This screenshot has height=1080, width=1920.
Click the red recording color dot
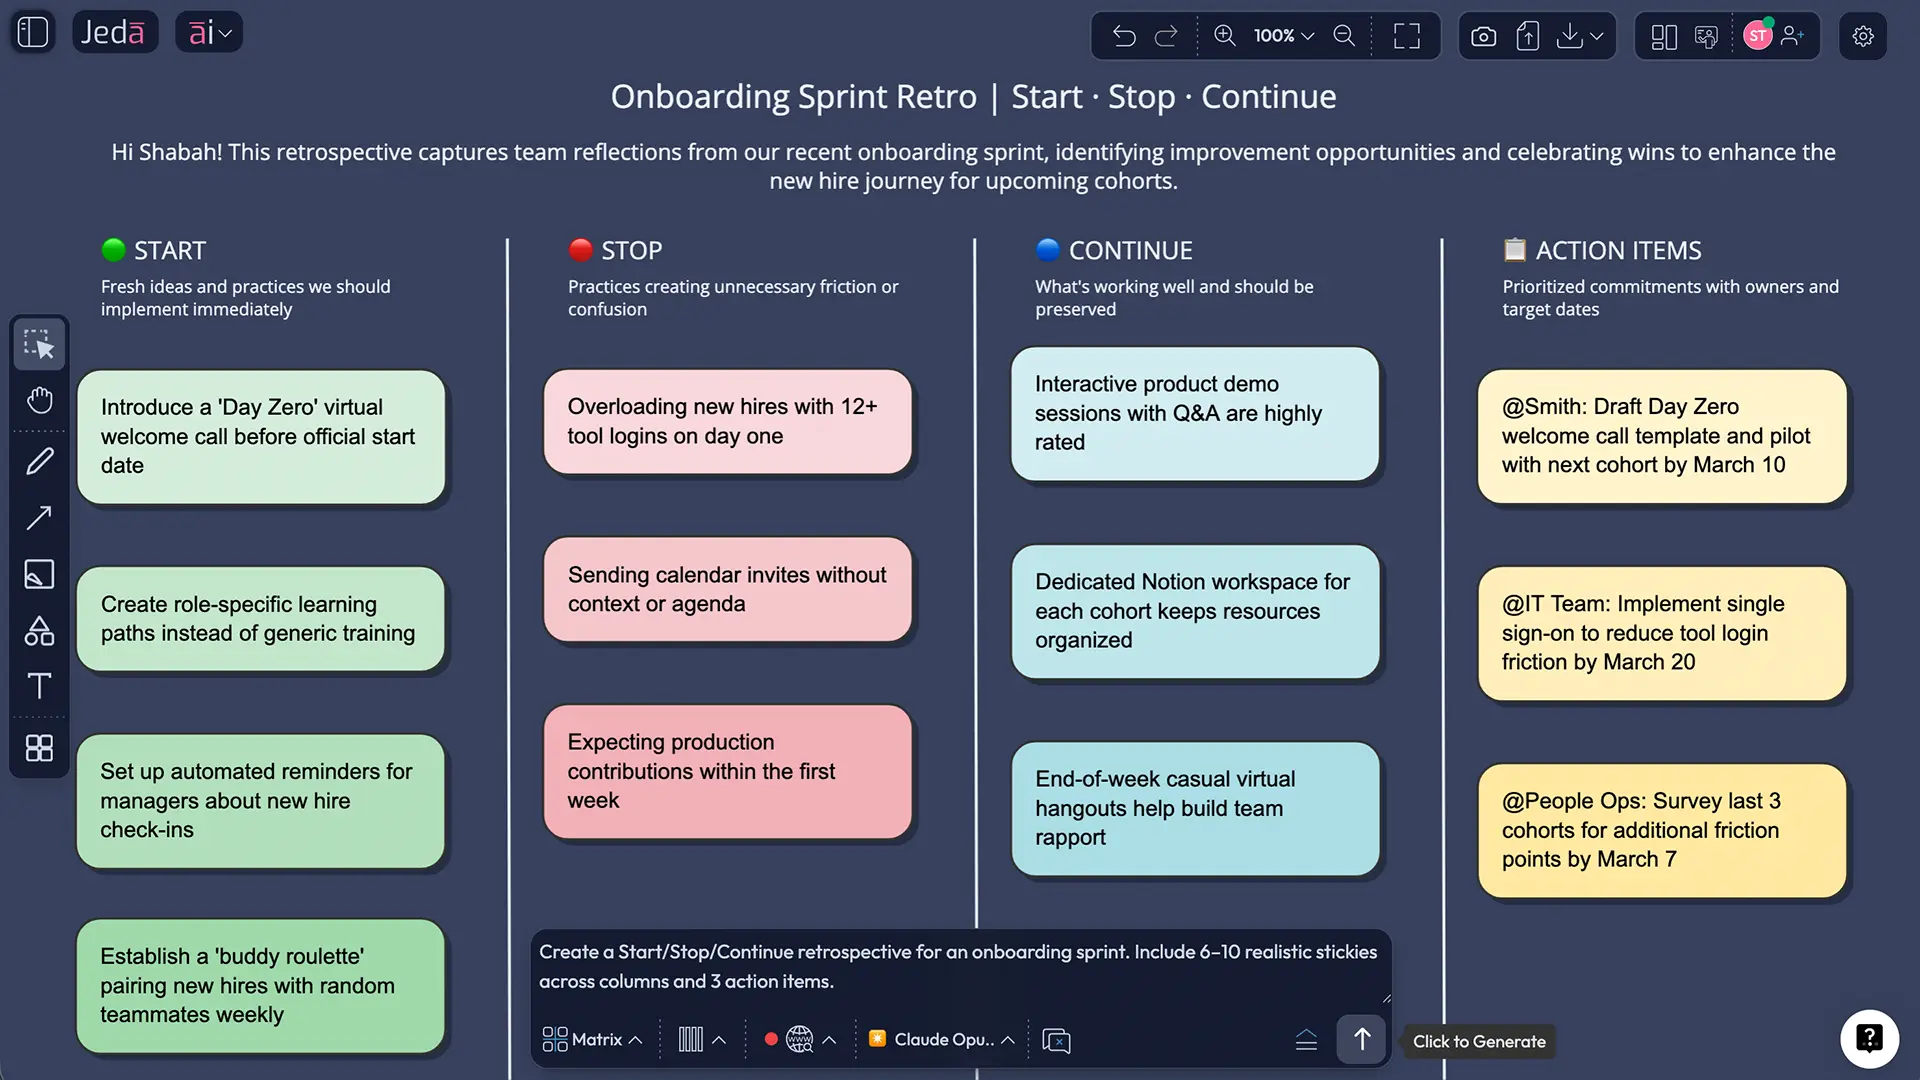pos(771,1039)
